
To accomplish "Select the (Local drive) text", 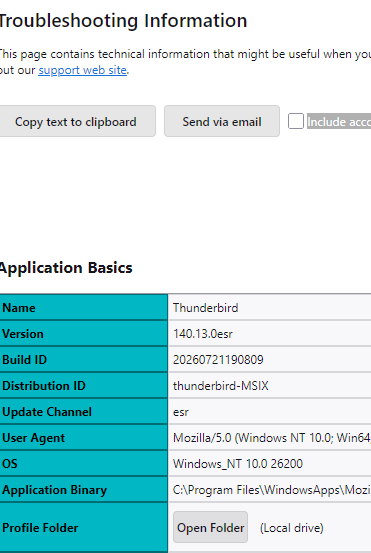I will (292, 528).
